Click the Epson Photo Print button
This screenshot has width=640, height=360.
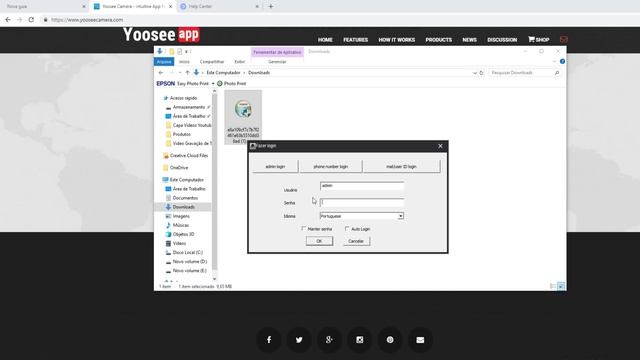[231, 84]
